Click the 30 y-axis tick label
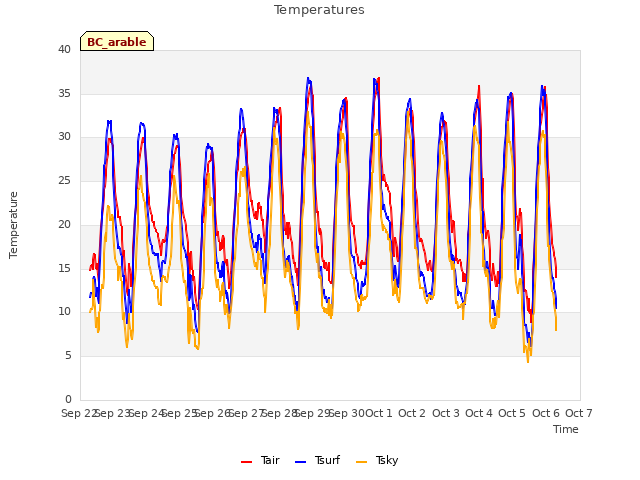Viewport: 640px width, 480px height. tap(64, 137)
